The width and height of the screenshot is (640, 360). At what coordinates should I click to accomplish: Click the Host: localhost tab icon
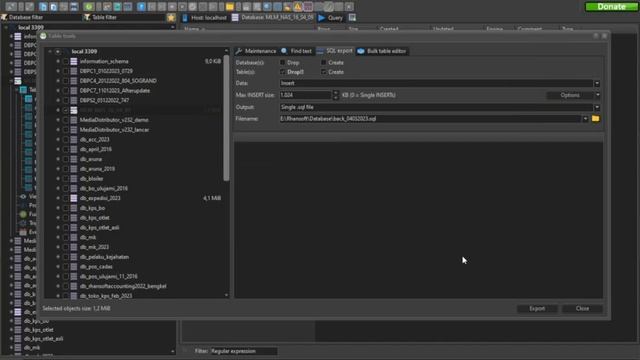pos(185,18)
